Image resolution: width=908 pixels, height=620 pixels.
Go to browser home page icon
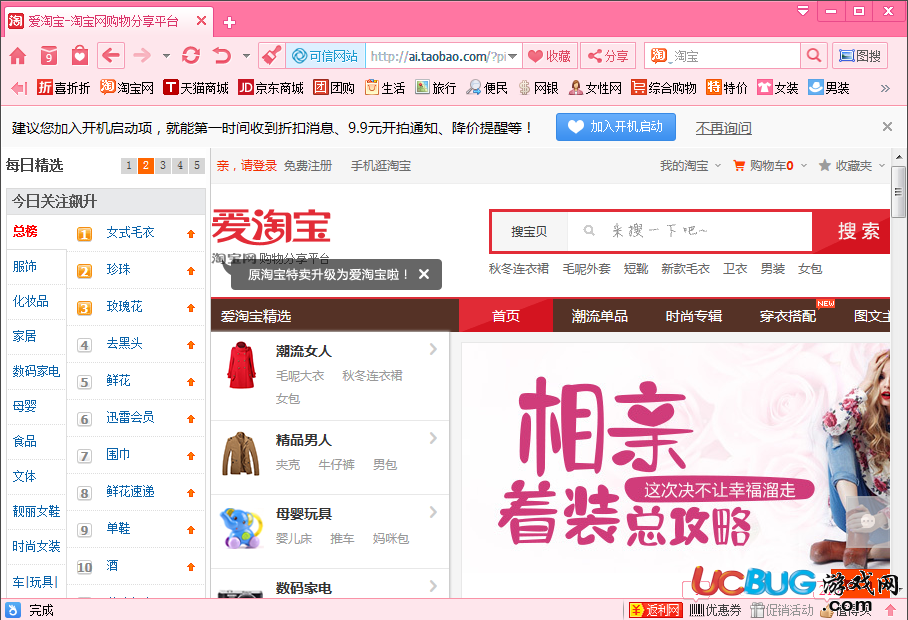coord(18,56)
